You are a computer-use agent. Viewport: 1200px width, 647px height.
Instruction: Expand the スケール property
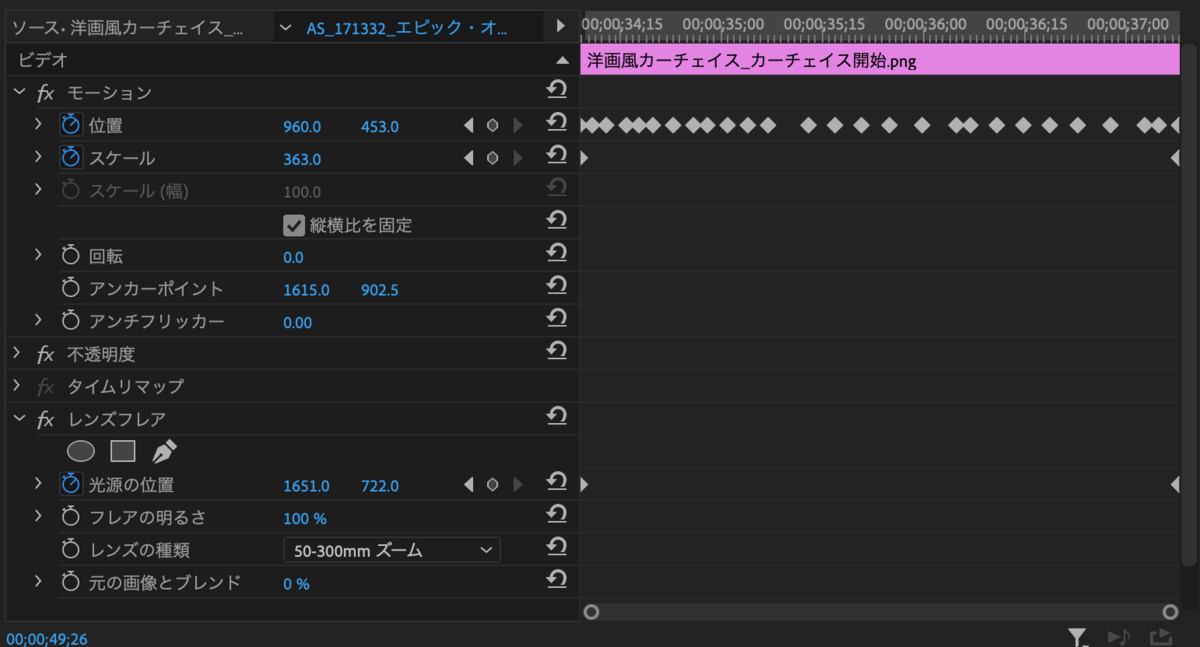(38, 157)
